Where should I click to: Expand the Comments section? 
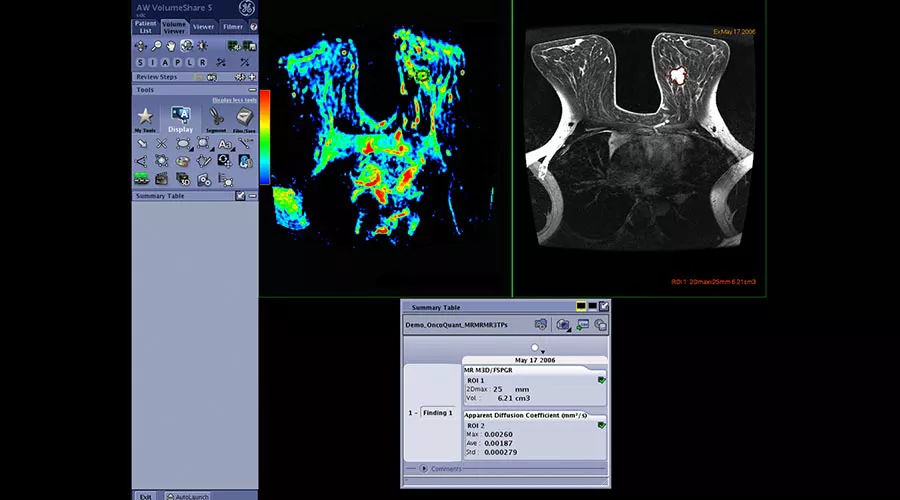(x=423, y=468)
